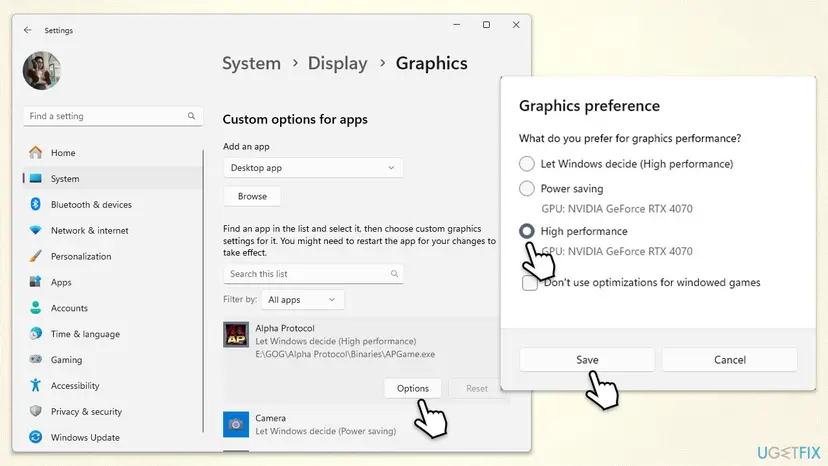
Task: Click the Personalization paintbrush icon
Action: [35, 256]
